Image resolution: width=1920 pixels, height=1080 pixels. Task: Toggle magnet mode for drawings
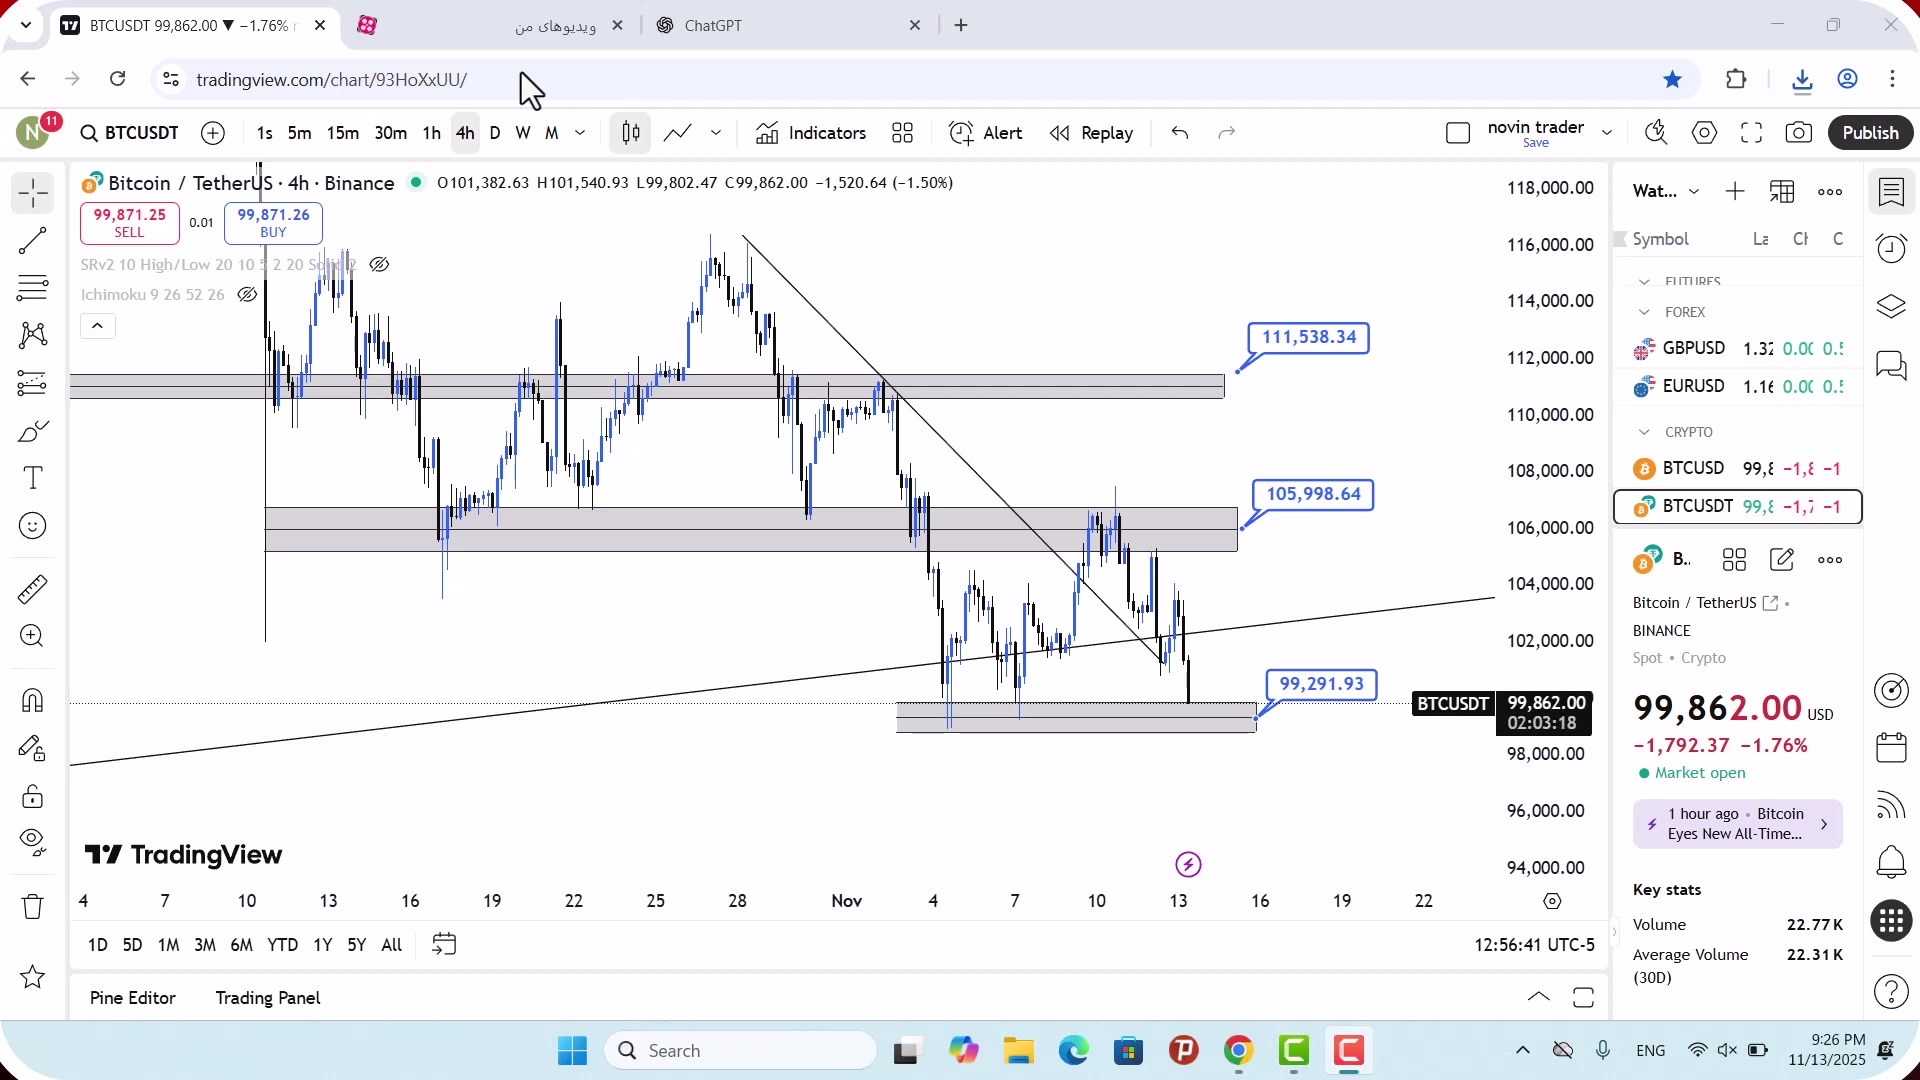(33, 700)
